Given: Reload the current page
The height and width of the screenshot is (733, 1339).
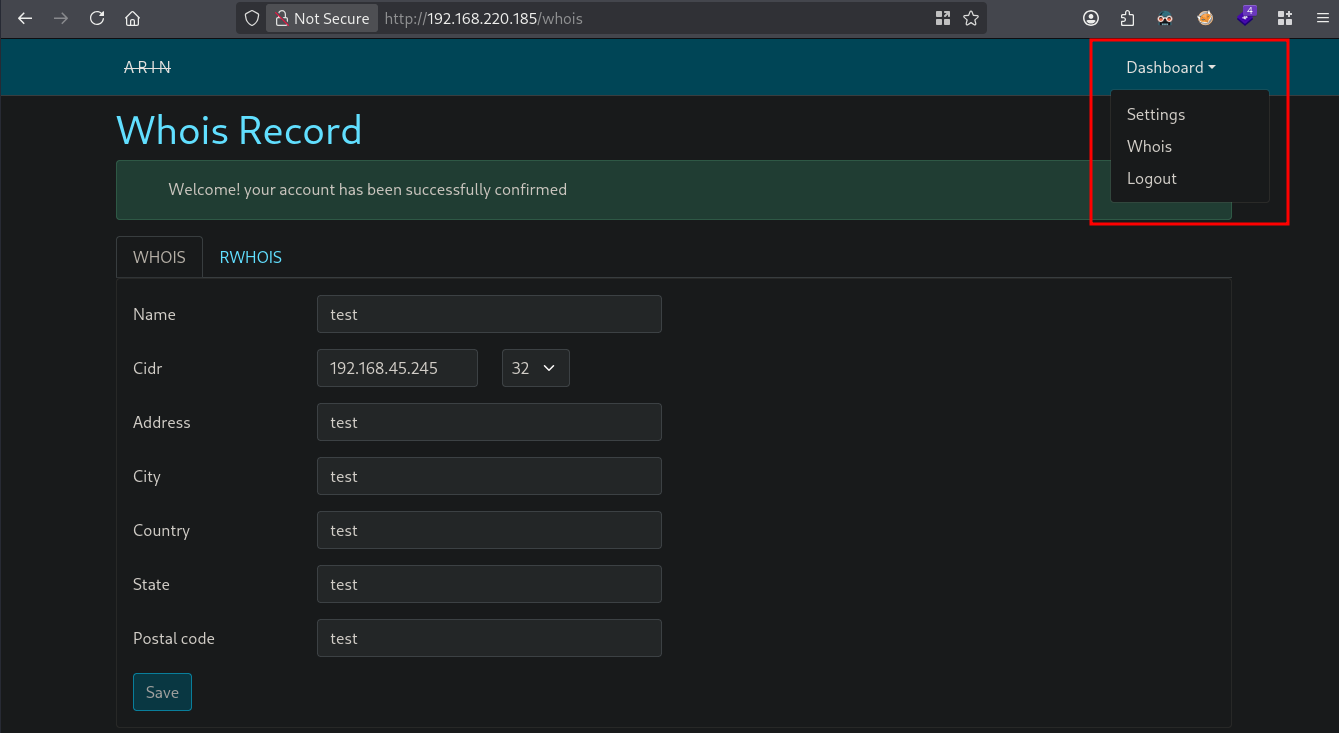Looking at the screenshot, I should point(97,18).
